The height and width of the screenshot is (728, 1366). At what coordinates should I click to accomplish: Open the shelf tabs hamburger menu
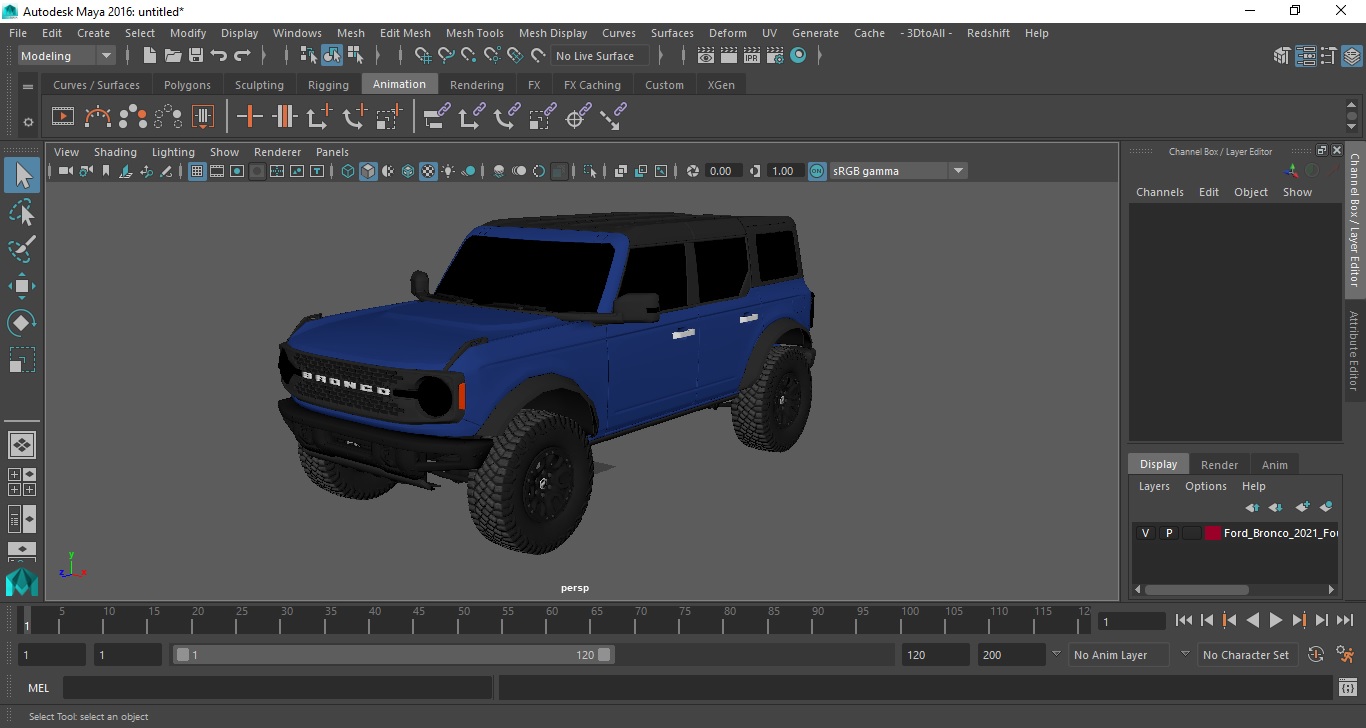28,87
